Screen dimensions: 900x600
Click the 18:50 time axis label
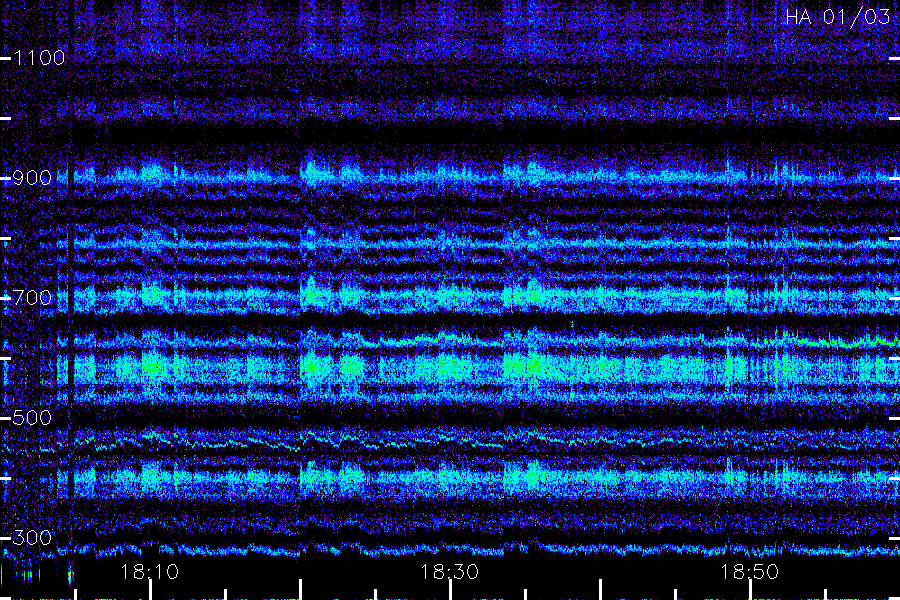click(750, 572)
